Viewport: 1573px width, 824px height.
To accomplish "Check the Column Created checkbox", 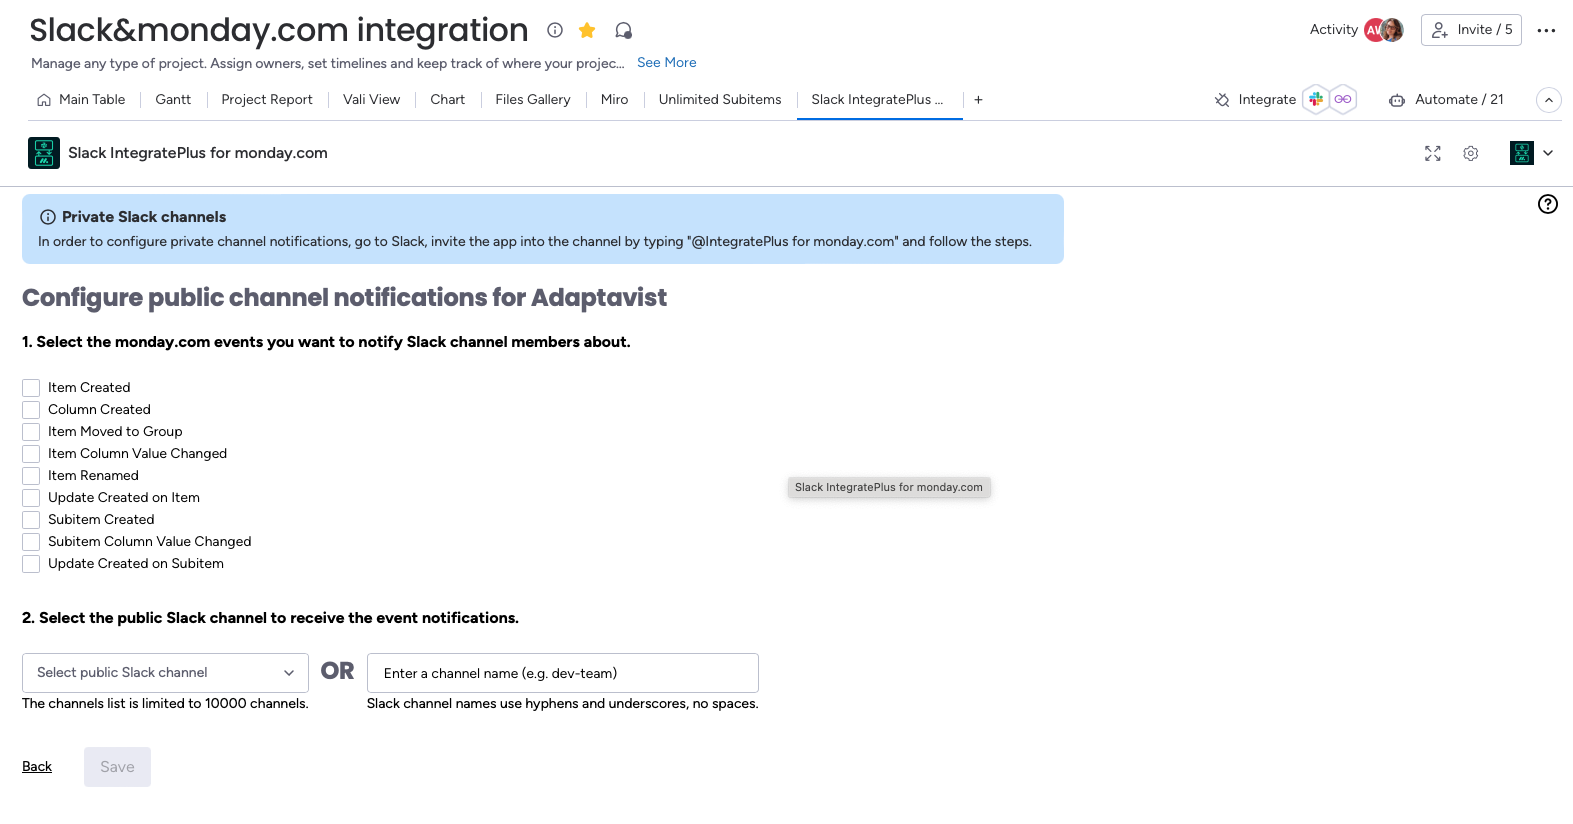I will click(x=31, y=410).
